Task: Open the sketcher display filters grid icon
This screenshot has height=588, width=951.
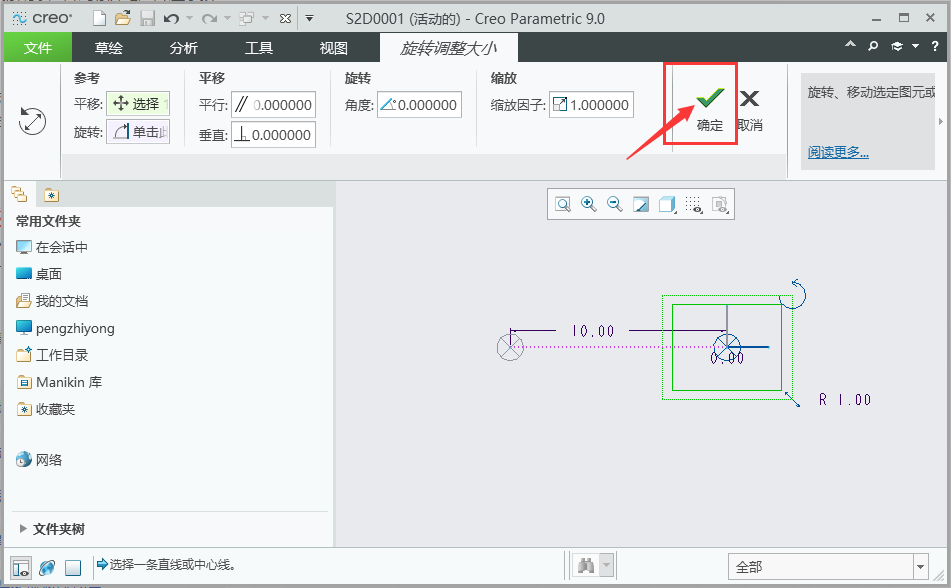Action: point(693,204)
